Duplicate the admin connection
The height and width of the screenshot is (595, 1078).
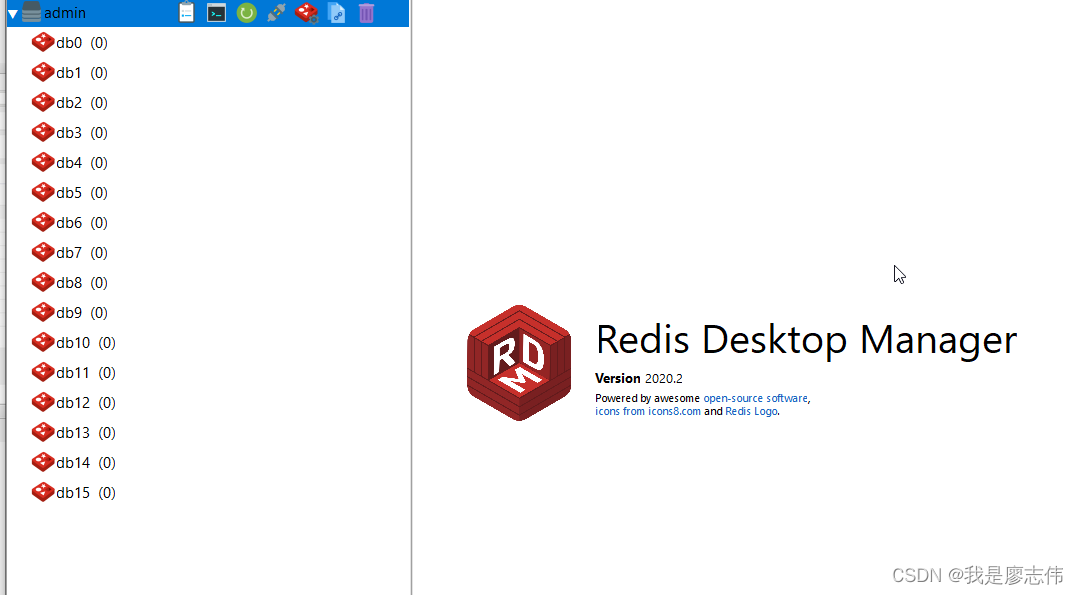[337, 12]
